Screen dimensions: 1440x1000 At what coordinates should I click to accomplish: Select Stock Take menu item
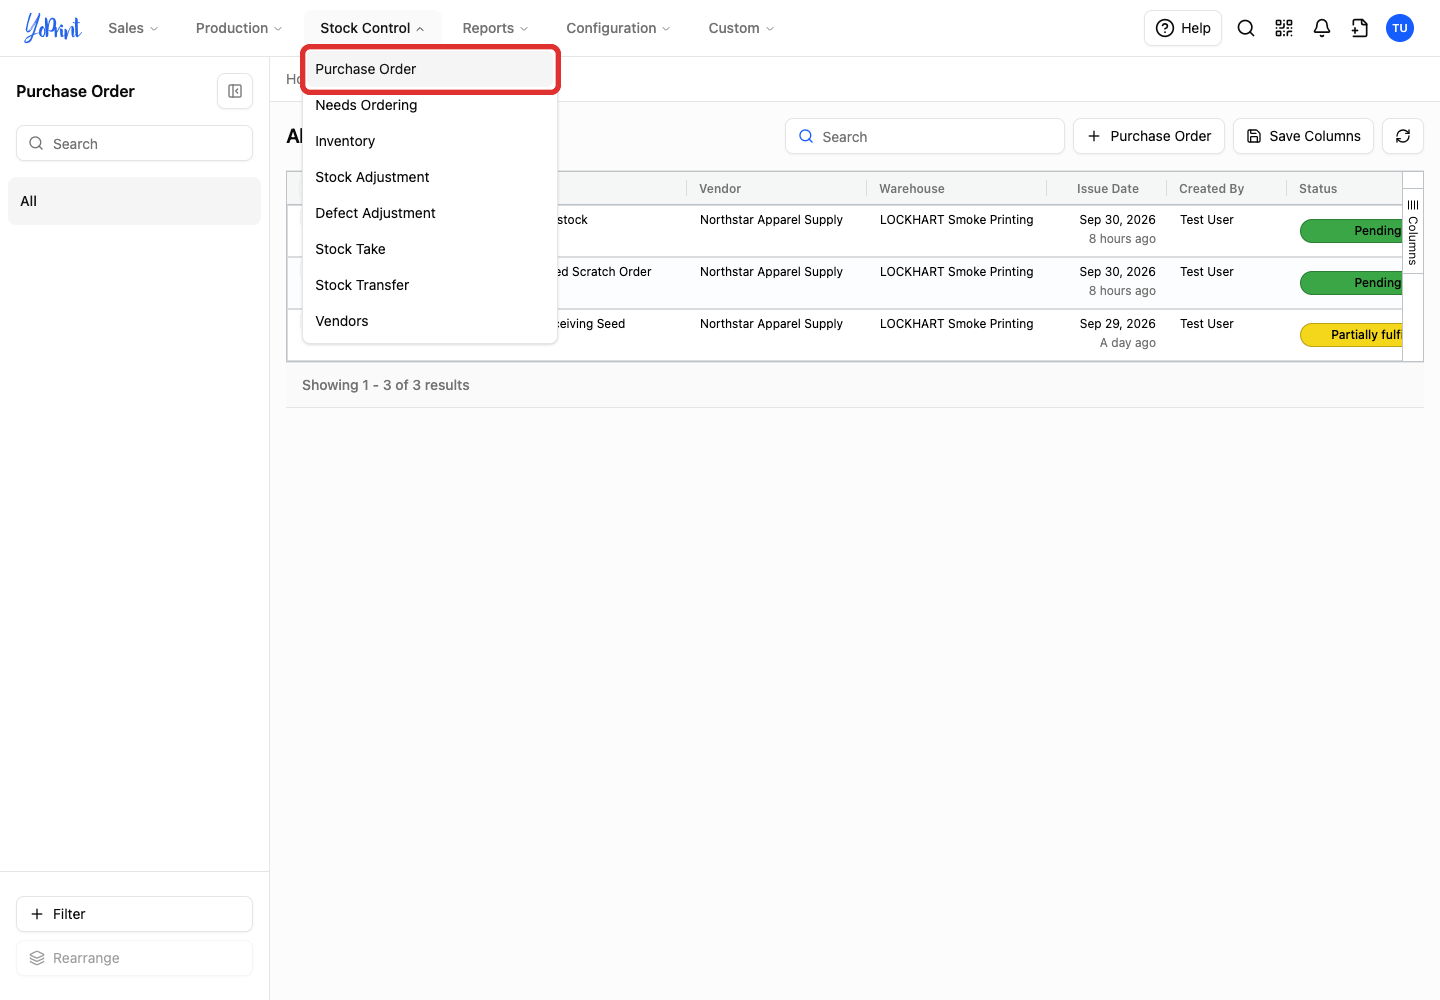[430, 249]
